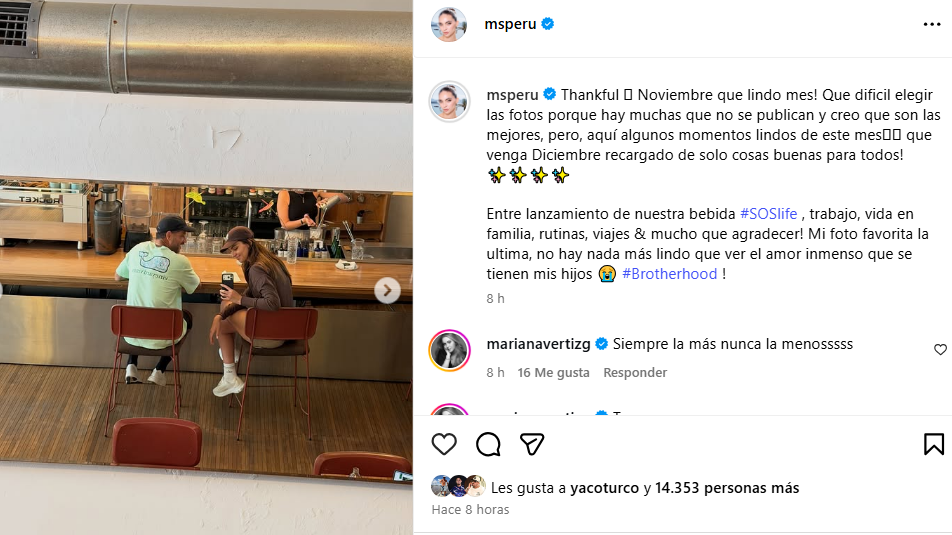Save post with bookmark icon
Image resolution: width=952 pixels, height=535 pixels.
tap(934, 444)
